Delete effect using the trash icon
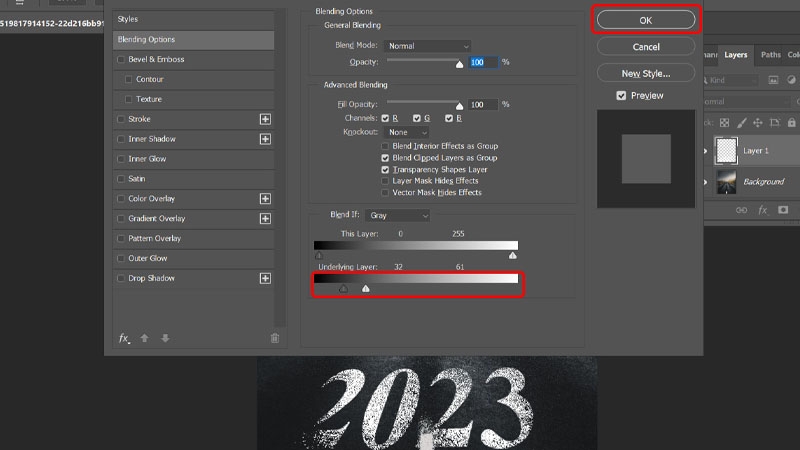 pos(275,338)
